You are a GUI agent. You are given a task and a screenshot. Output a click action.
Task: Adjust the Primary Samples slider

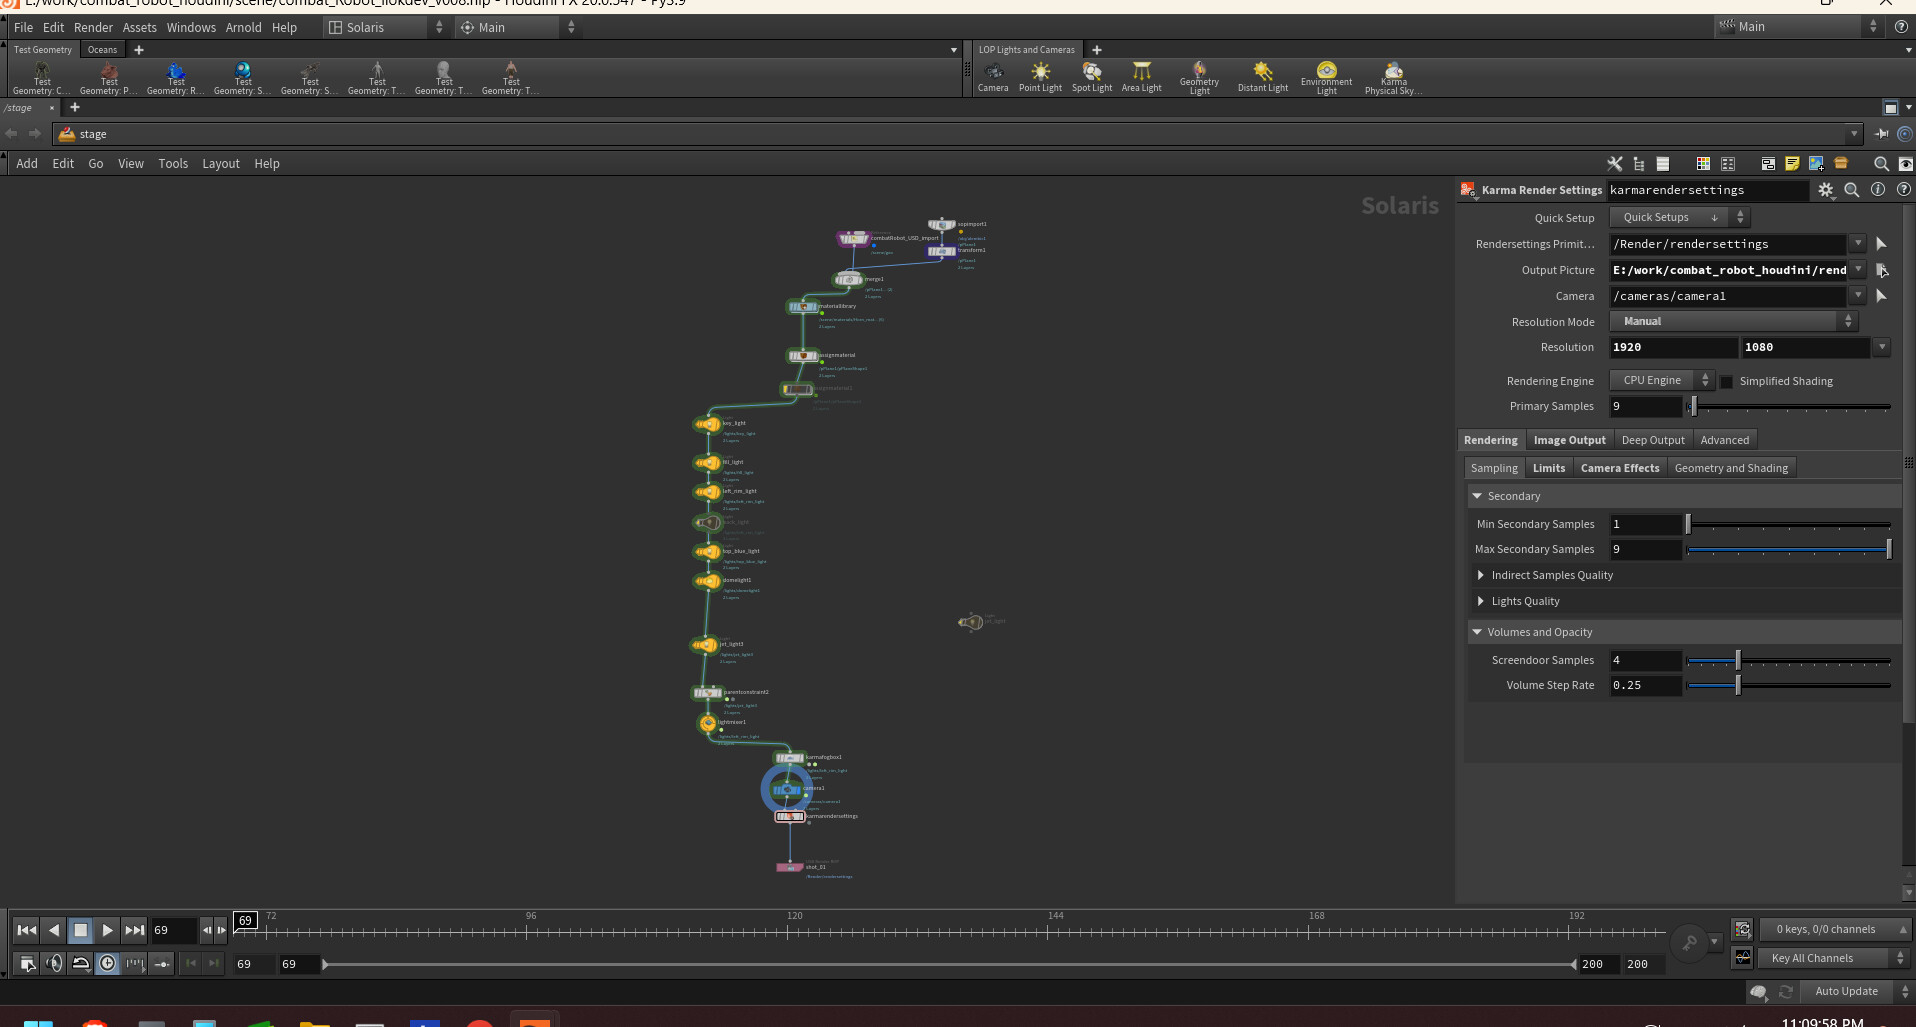coord(1789,407)
